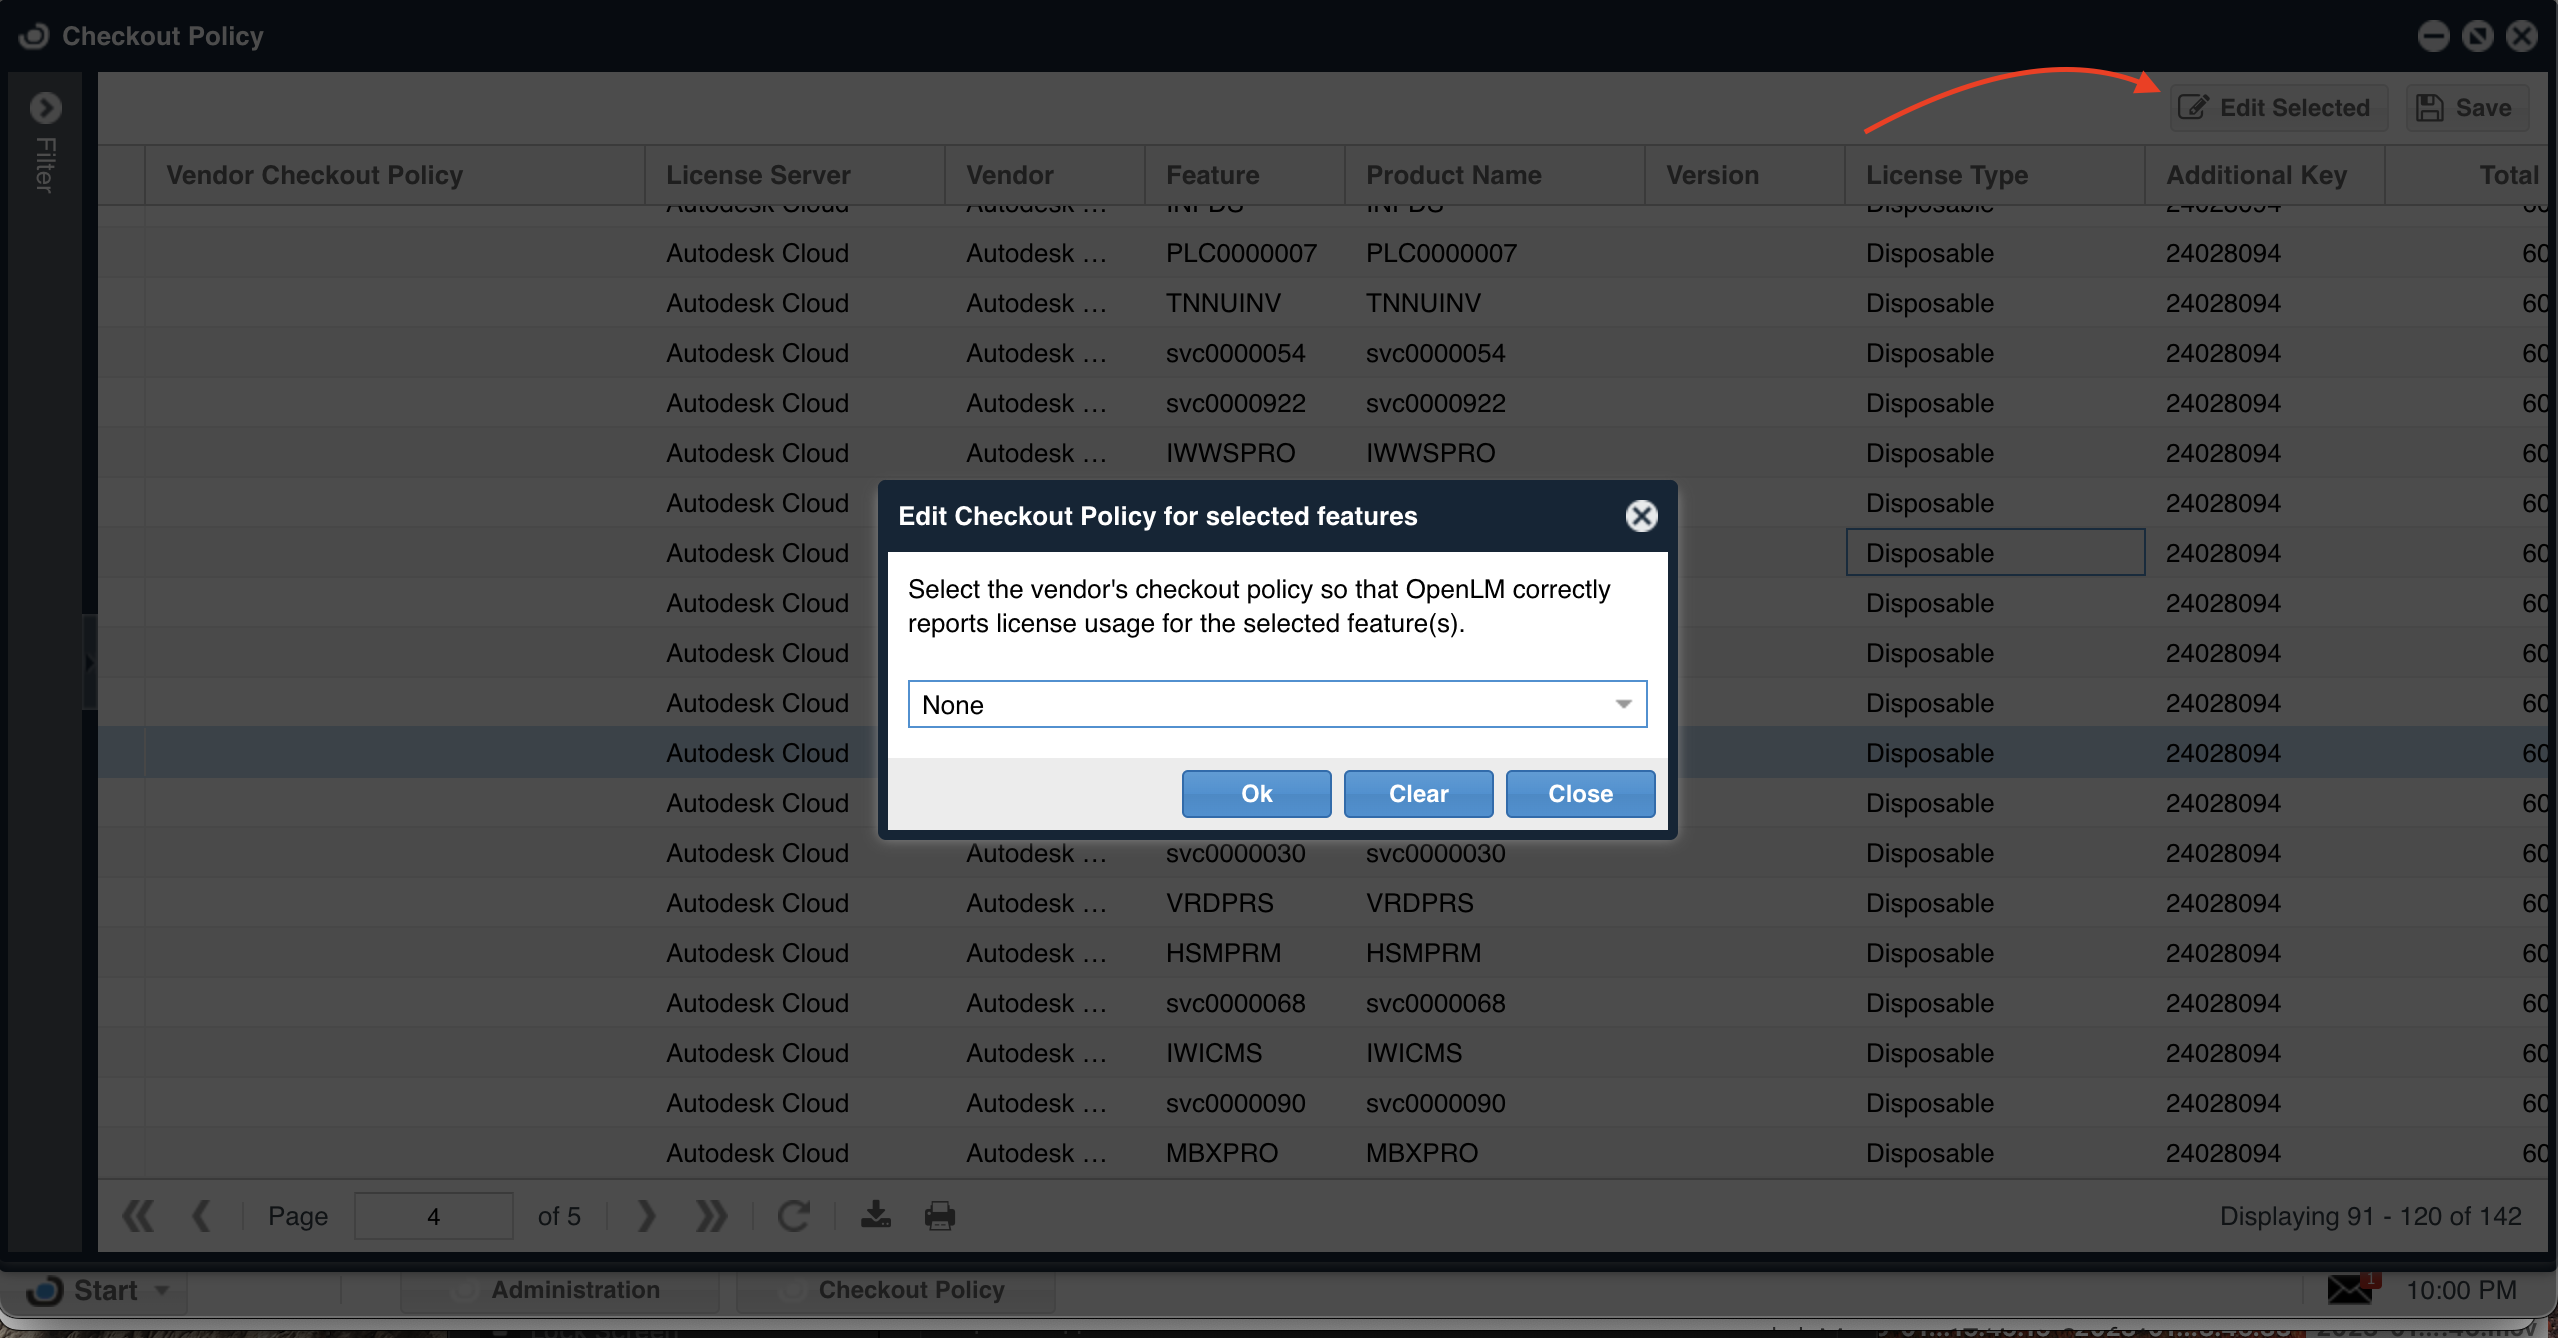
Task: Expand the Filter side panel arrow
Action: click(x=45, y=107)
